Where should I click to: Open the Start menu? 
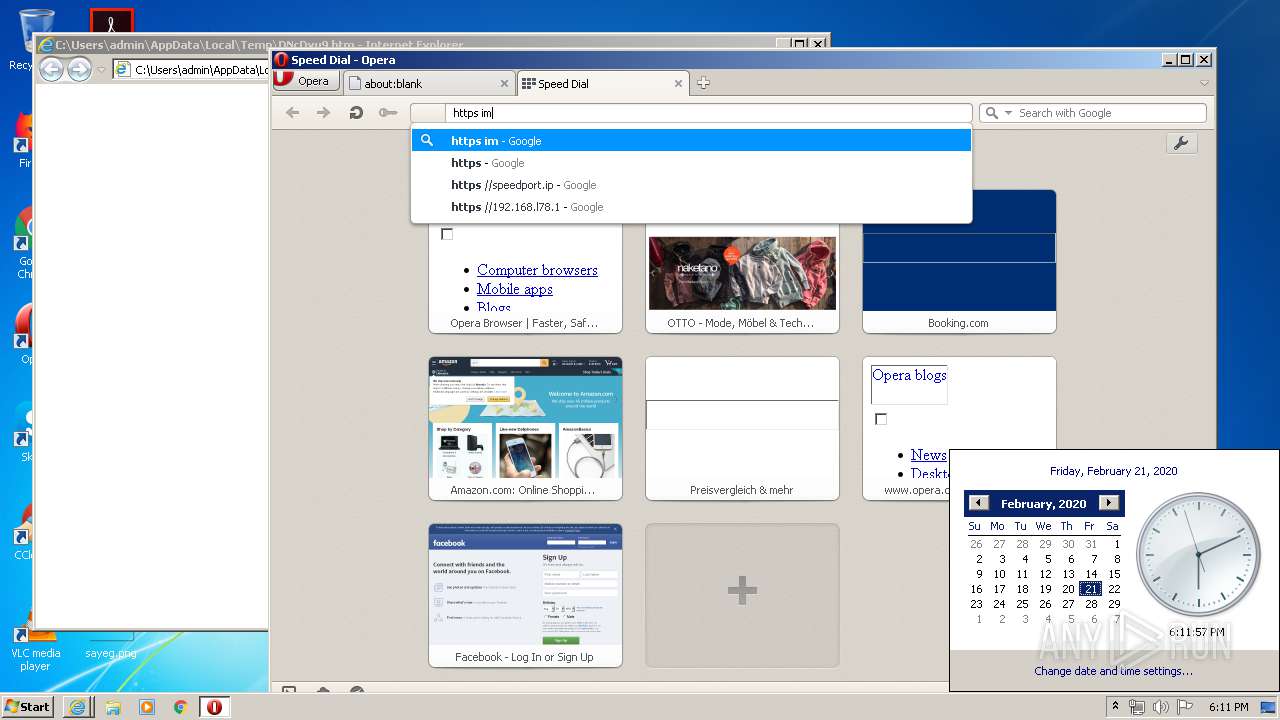coord(27,707)
